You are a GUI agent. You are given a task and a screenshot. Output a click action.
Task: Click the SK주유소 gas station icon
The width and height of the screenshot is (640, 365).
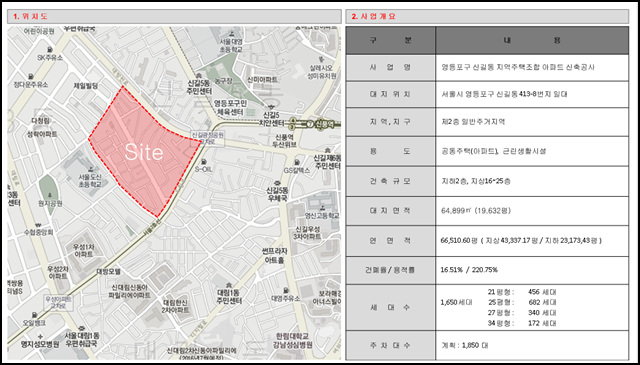coord(50,49)
